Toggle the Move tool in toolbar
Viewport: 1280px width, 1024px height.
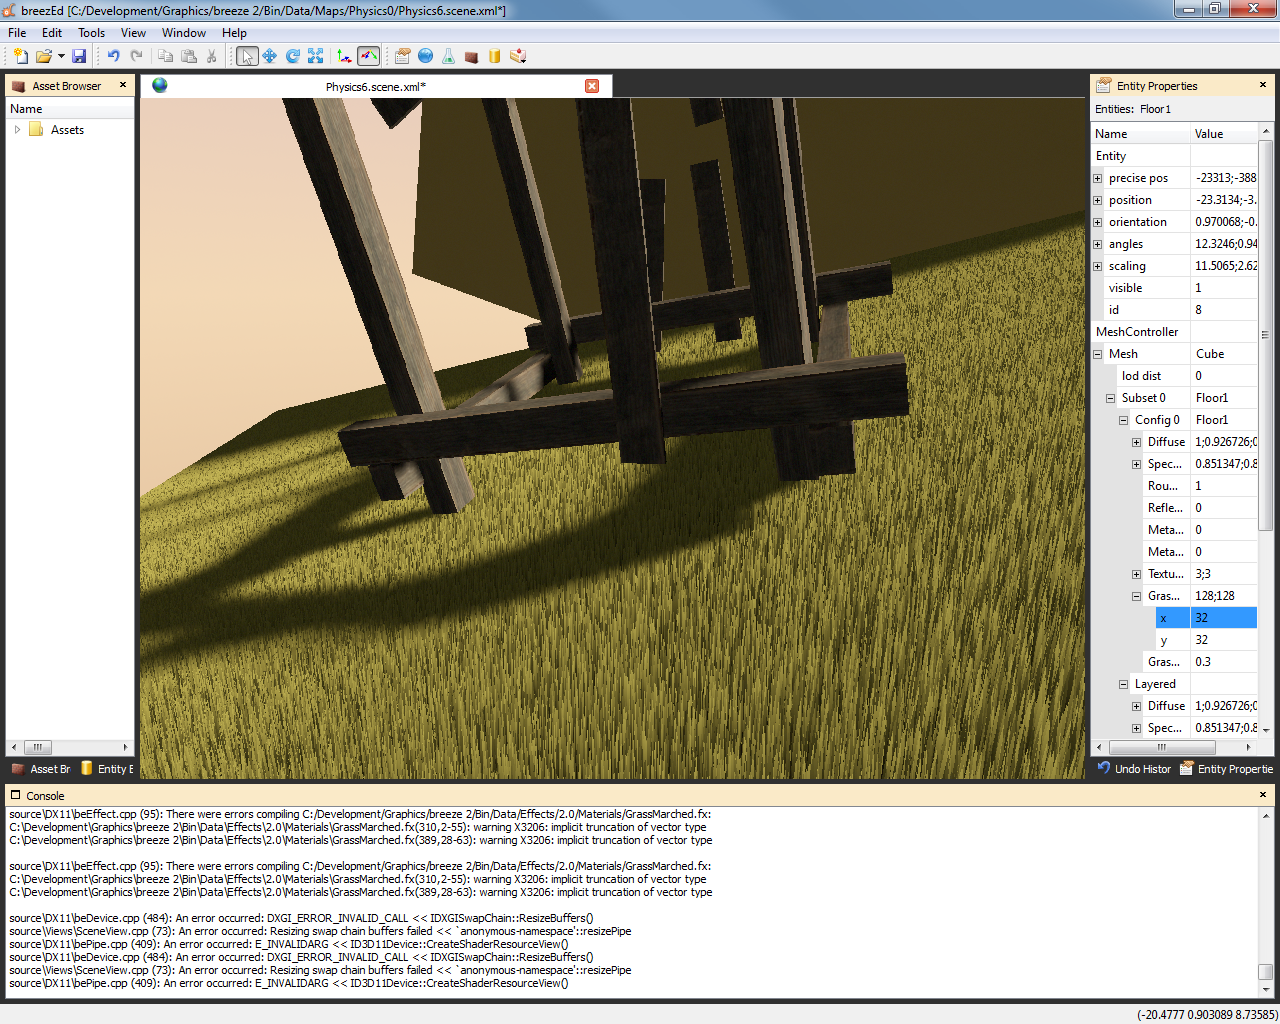270,56
